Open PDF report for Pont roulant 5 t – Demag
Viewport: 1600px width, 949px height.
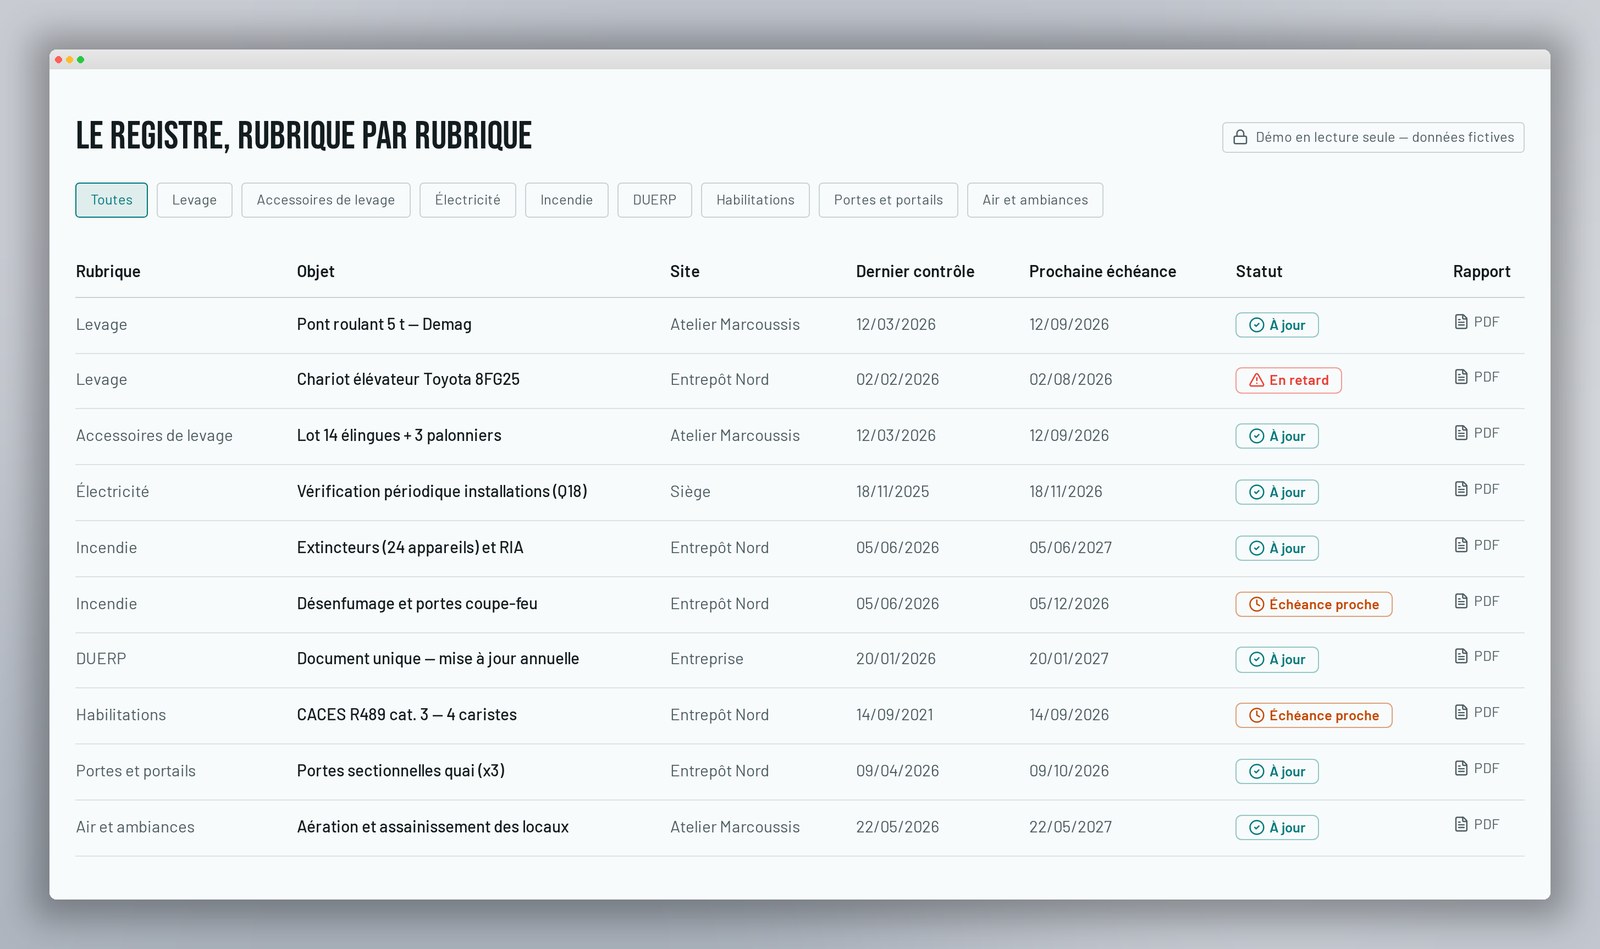(1477, 322)
